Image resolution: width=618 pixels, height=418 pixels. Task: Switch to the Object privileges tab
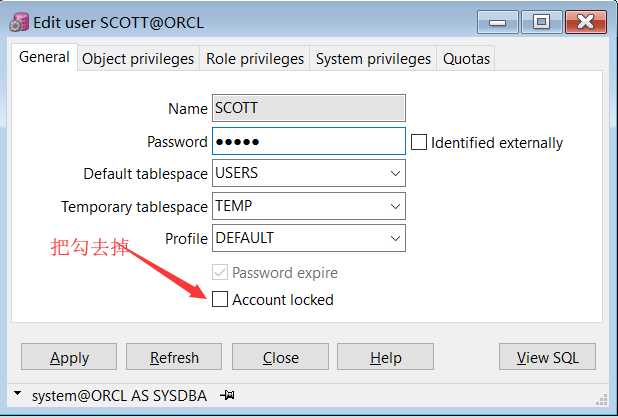click(138, 59)
